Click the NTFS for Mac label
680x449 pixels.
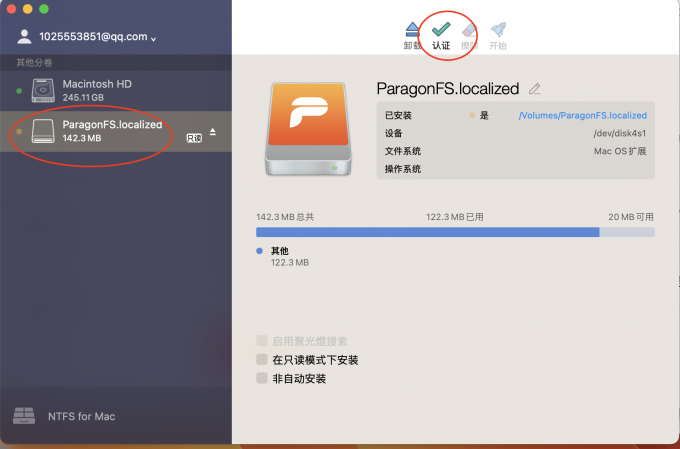point(82,416)
